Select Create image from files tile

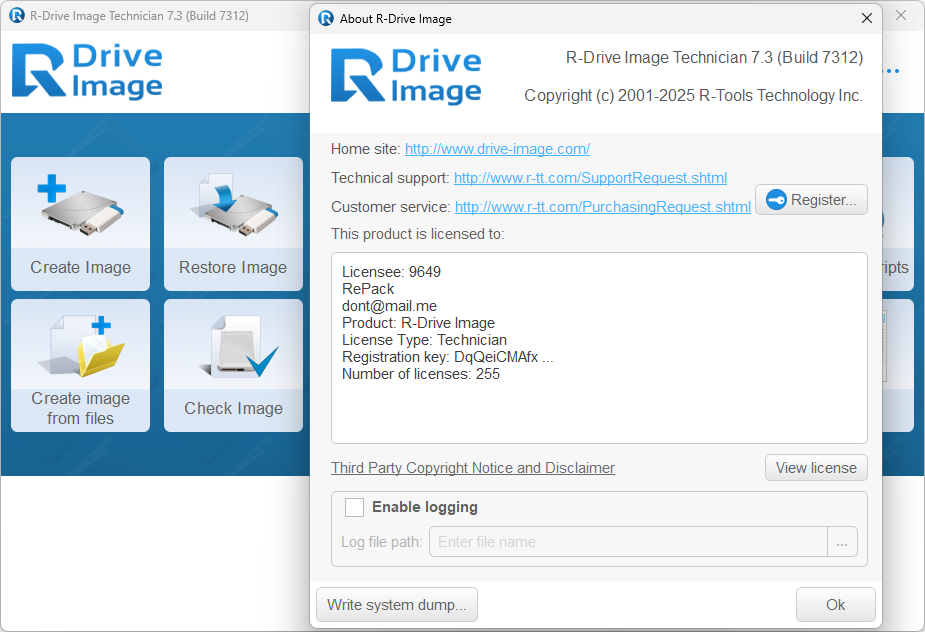coord(80,365)
